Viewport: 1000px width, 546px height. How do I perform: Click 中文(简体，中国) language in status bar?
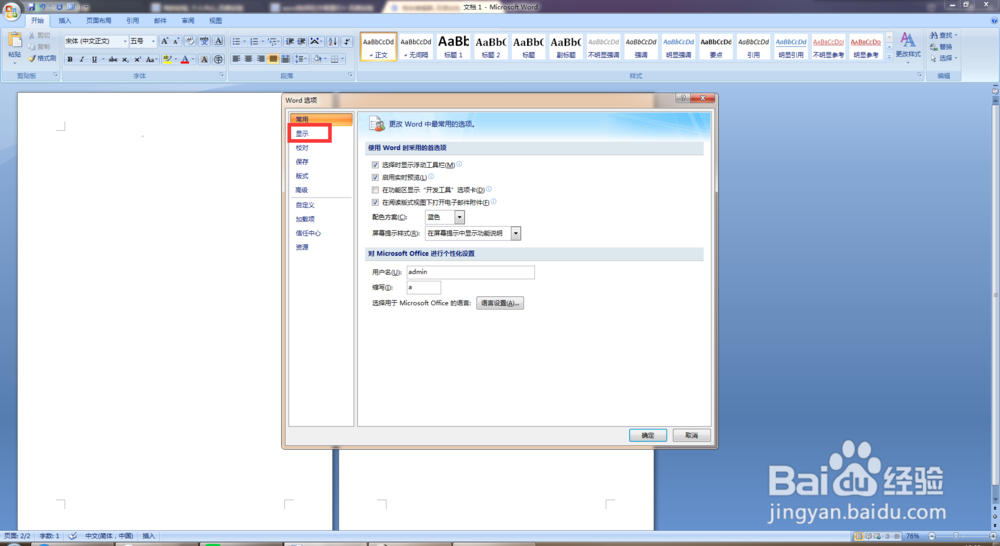tap(109, 536)
